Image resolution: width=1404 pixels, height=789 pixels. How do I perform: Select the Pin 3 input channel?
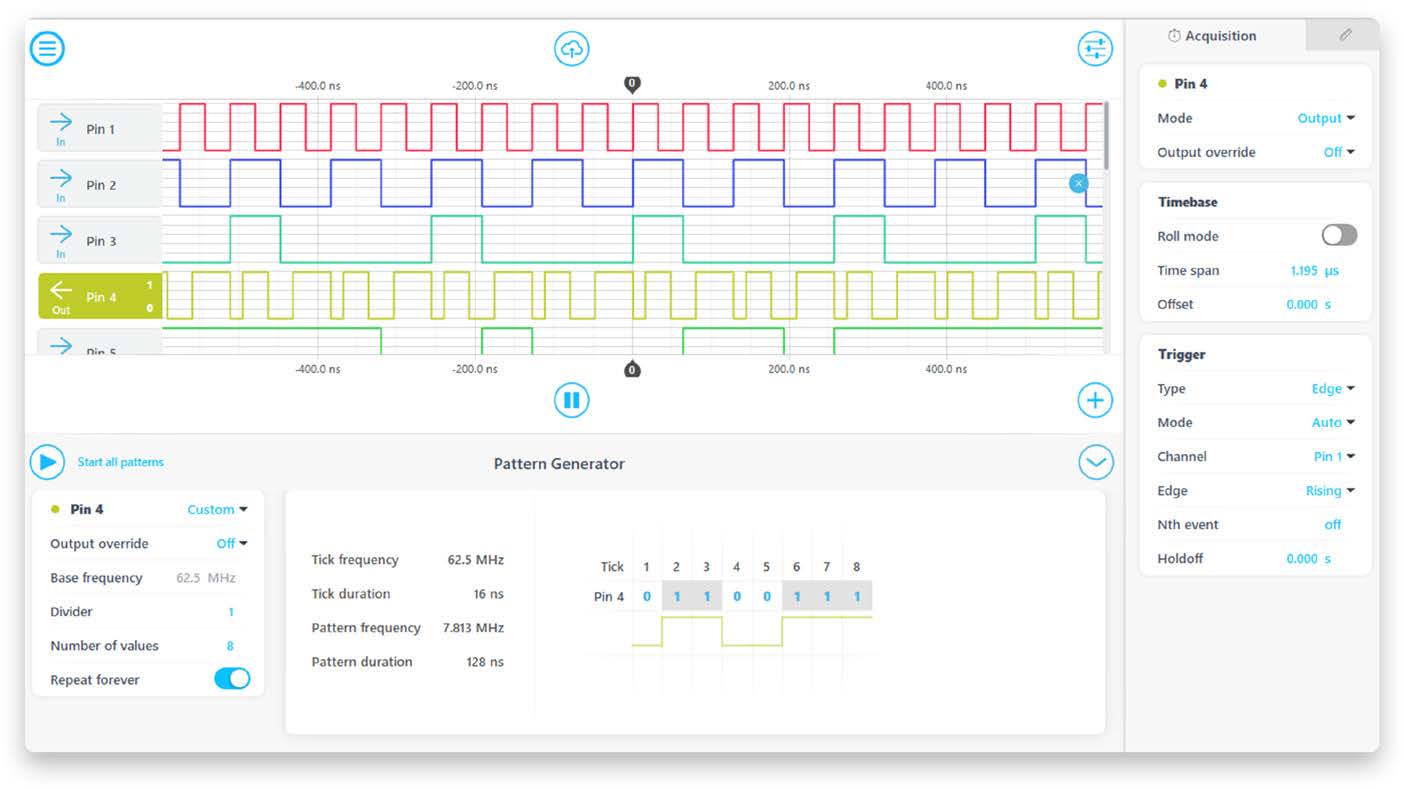tap(100, 241)
